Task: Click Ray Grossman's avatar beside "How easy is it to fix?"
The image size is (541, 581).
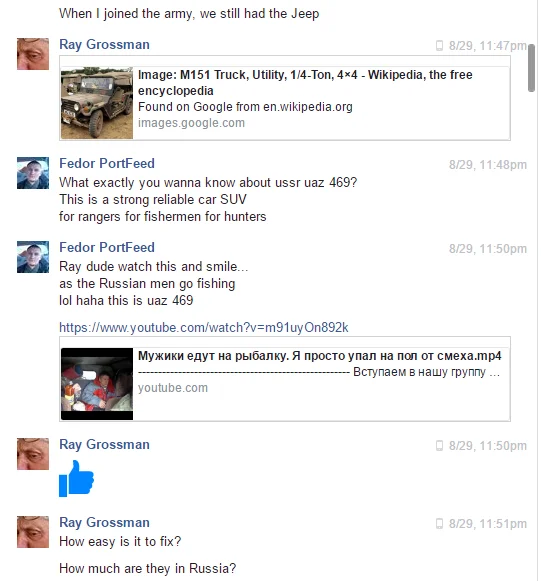Action: [x=33, y=532]
